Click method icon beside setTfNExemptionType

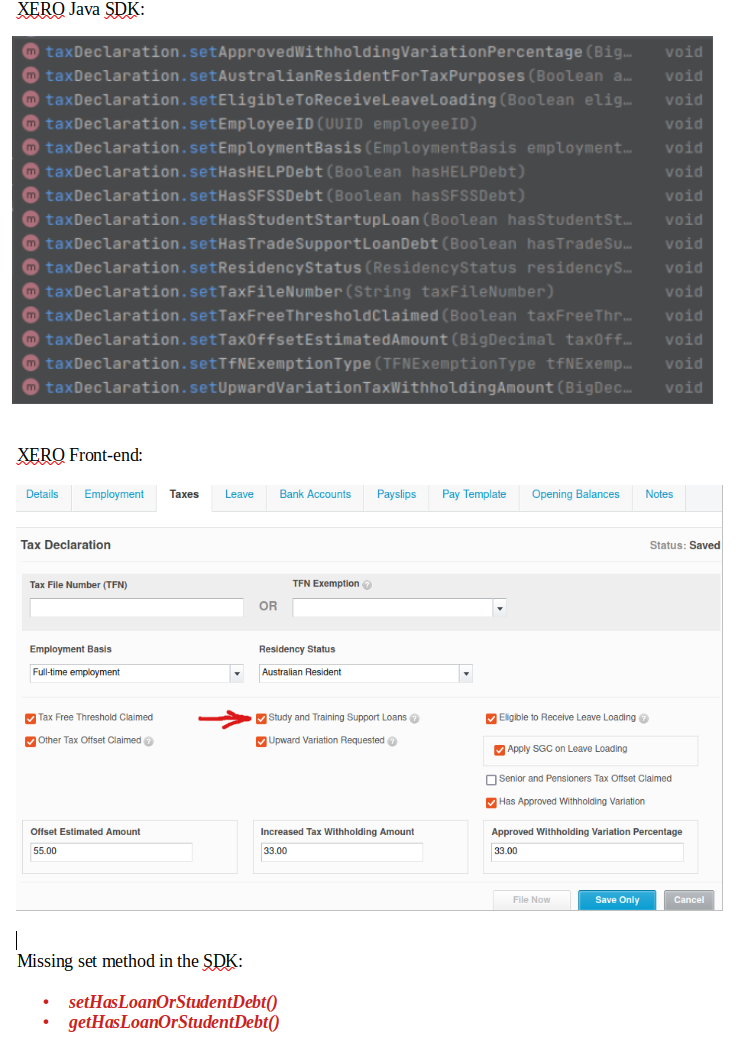pyautogui.click(x=31, y=363)
